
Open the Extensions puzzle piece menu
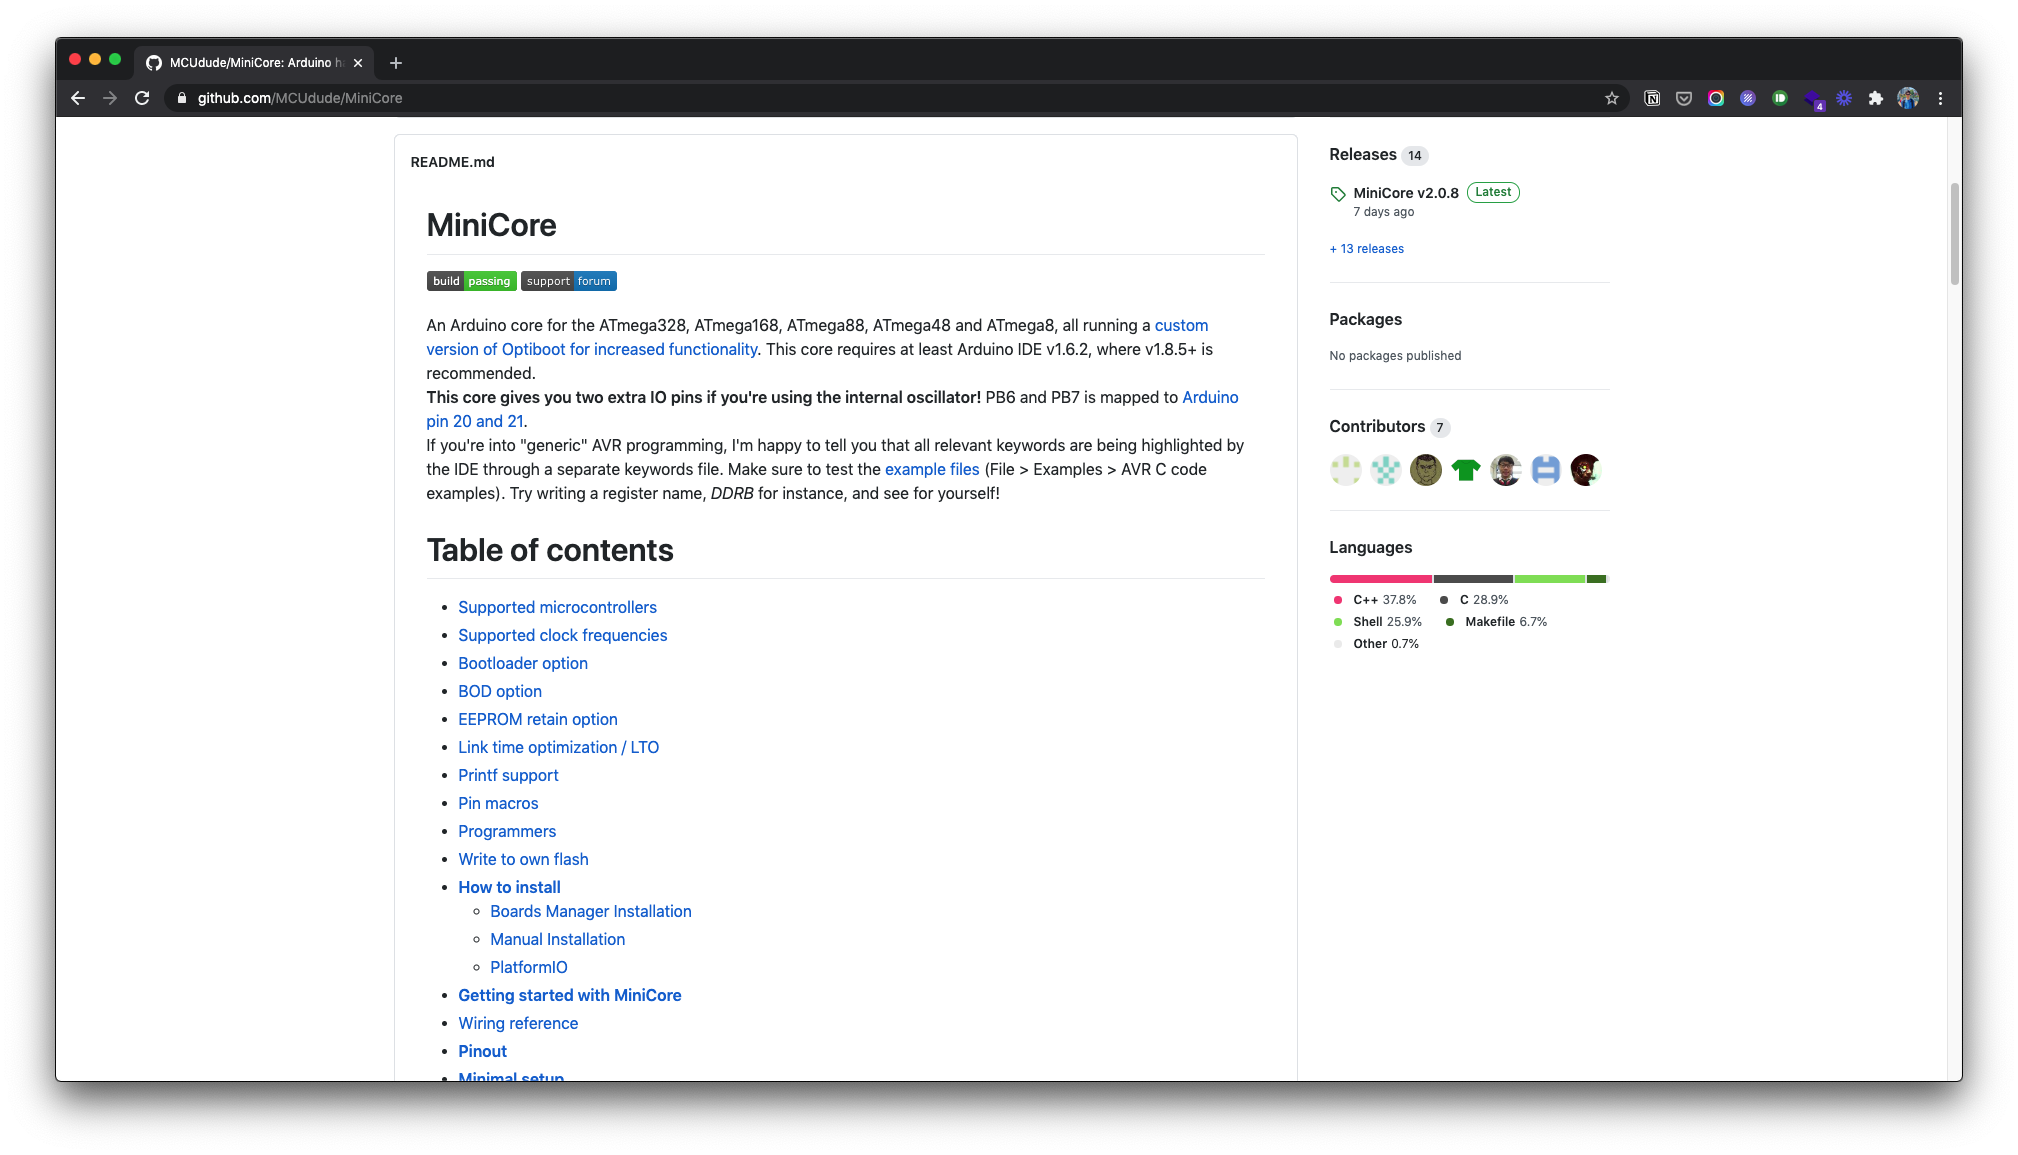click(x=1876, y=98)
